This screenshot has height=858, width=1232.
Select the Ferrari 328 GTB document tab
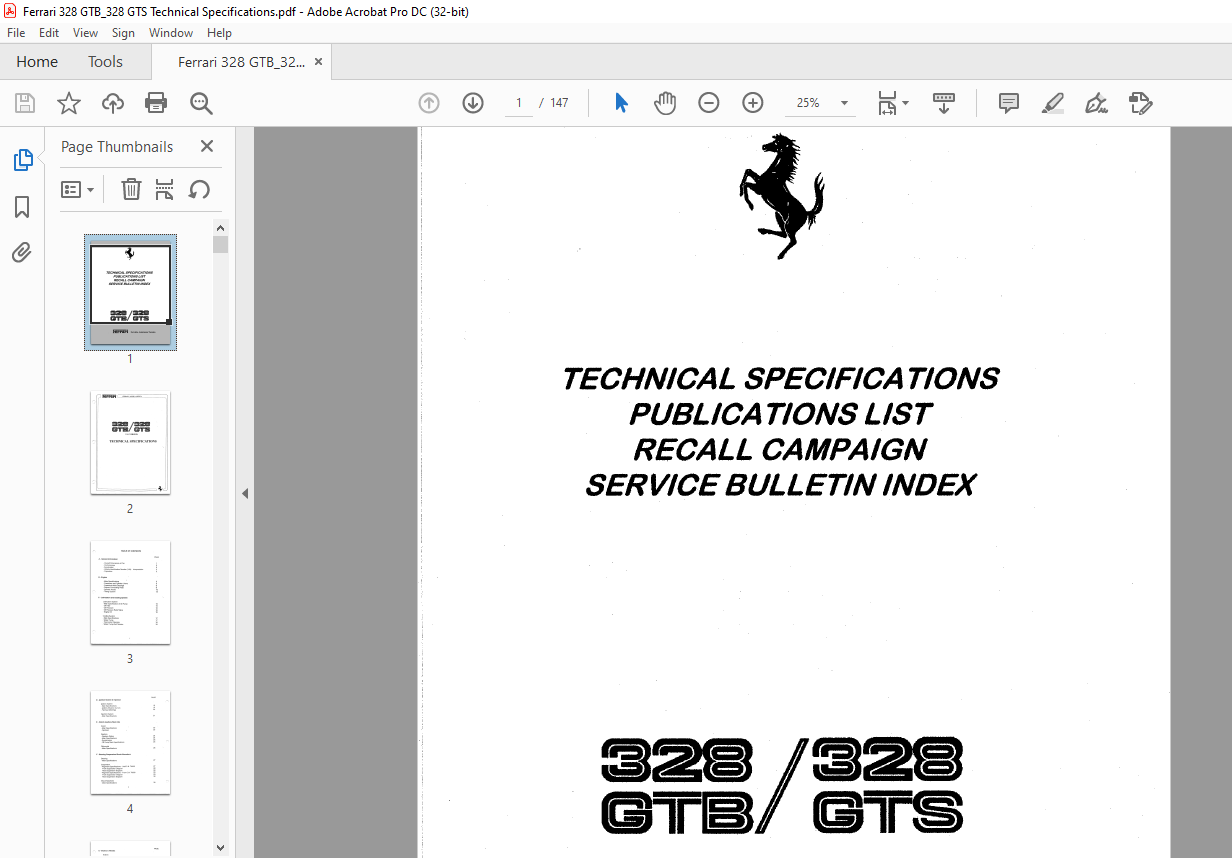(x=242, y=62)
